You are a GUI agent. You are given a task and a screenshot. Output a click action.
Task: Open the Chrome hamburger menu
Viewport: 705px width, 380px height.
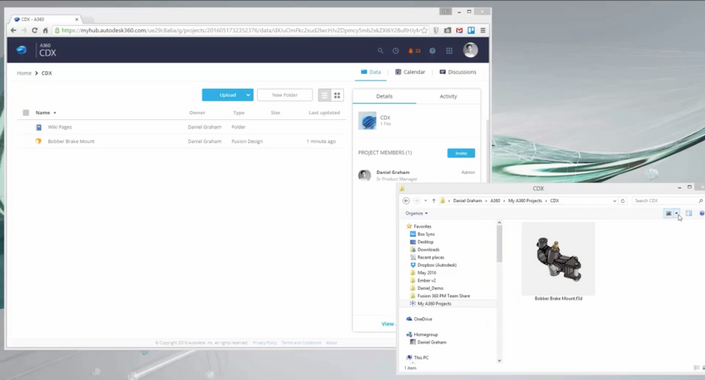coord(483,30)
